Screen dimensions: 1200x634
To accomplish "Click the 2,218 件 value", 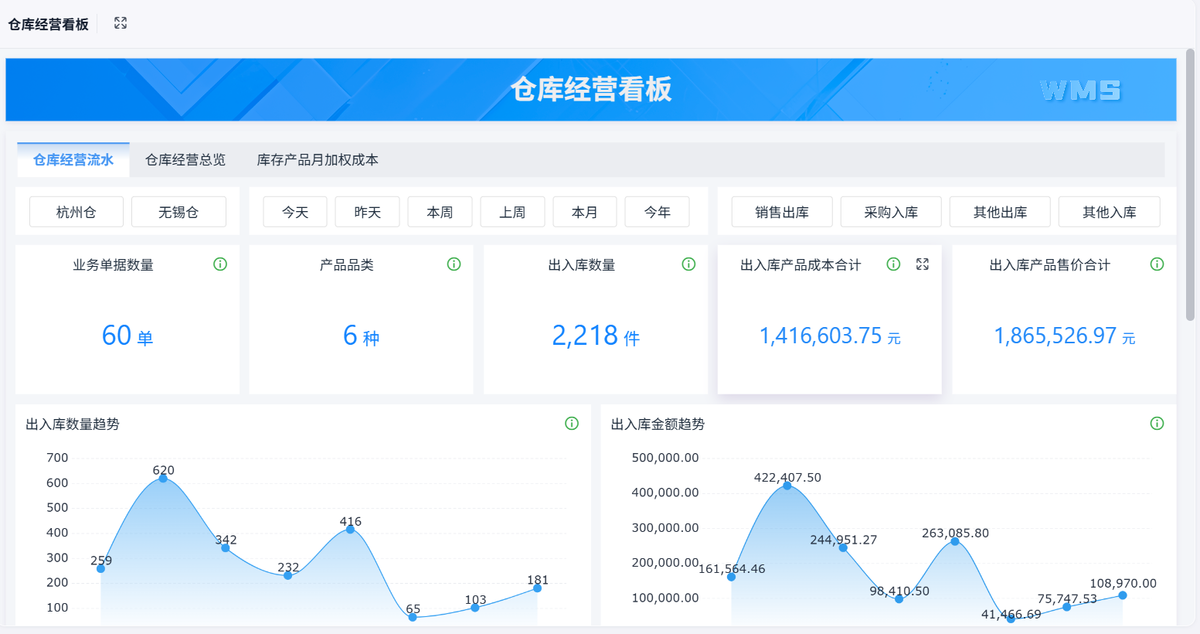I will pos(596,335).
